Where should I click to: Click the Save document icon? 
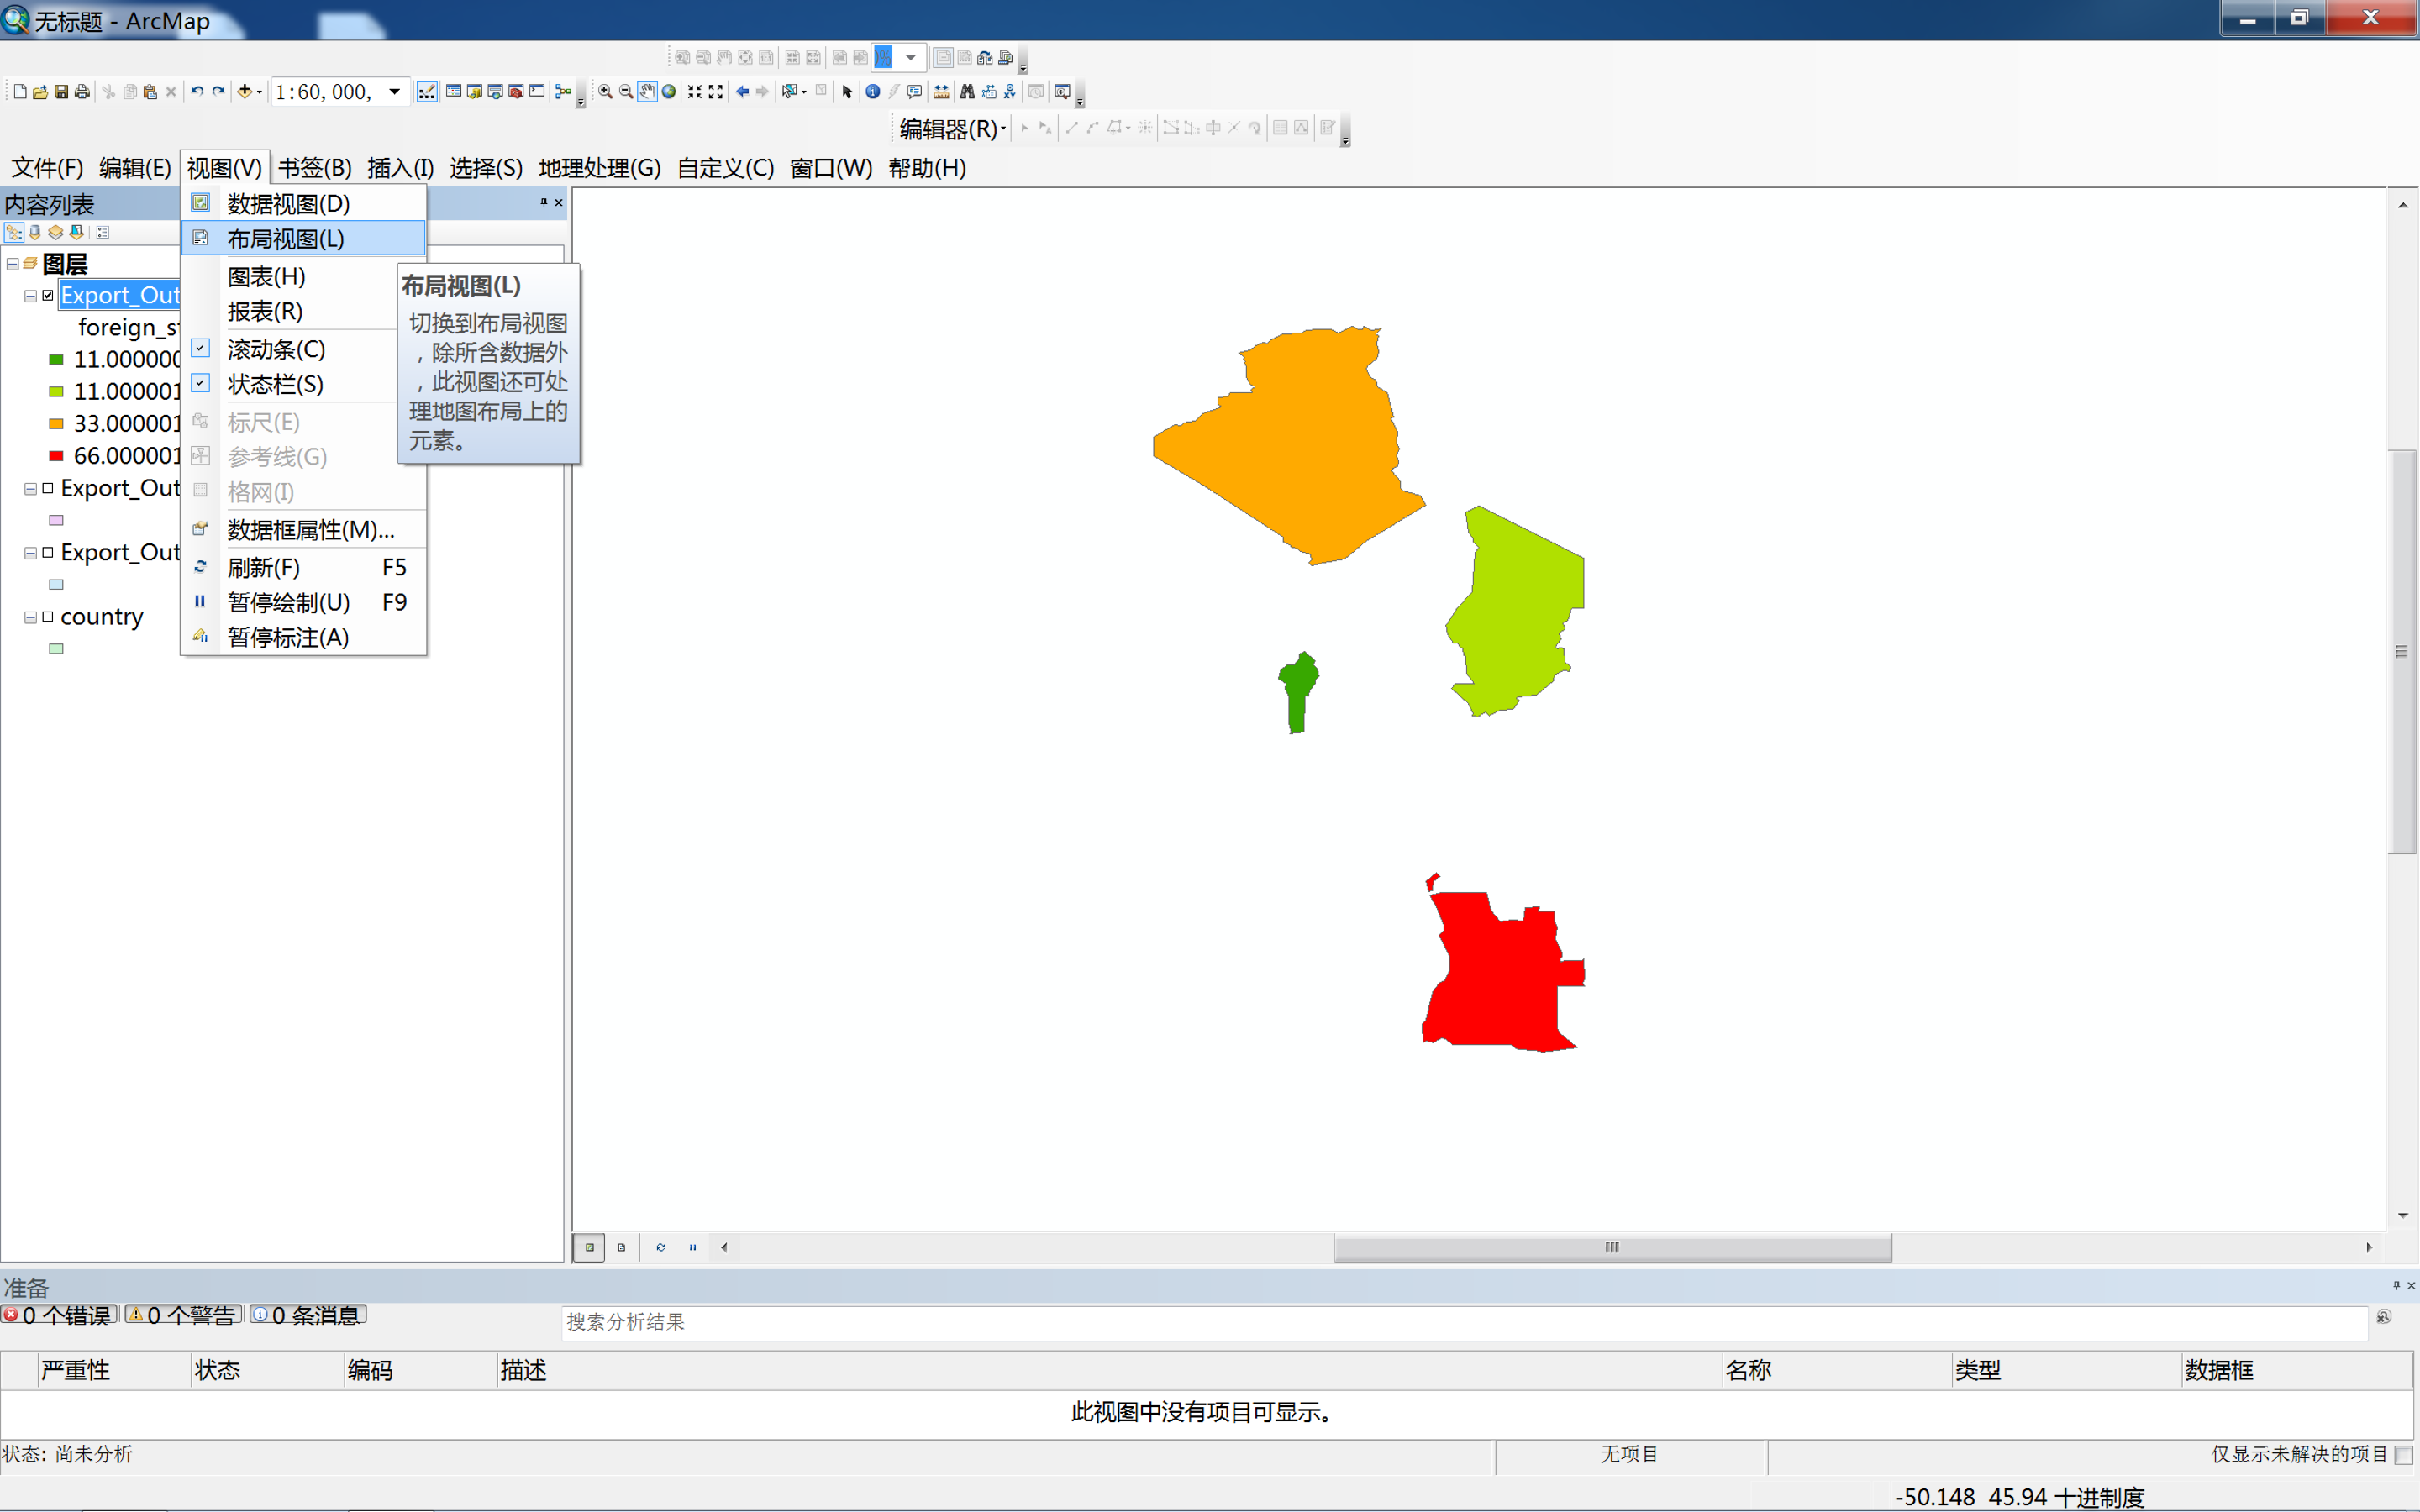click(x=61, y=92)
